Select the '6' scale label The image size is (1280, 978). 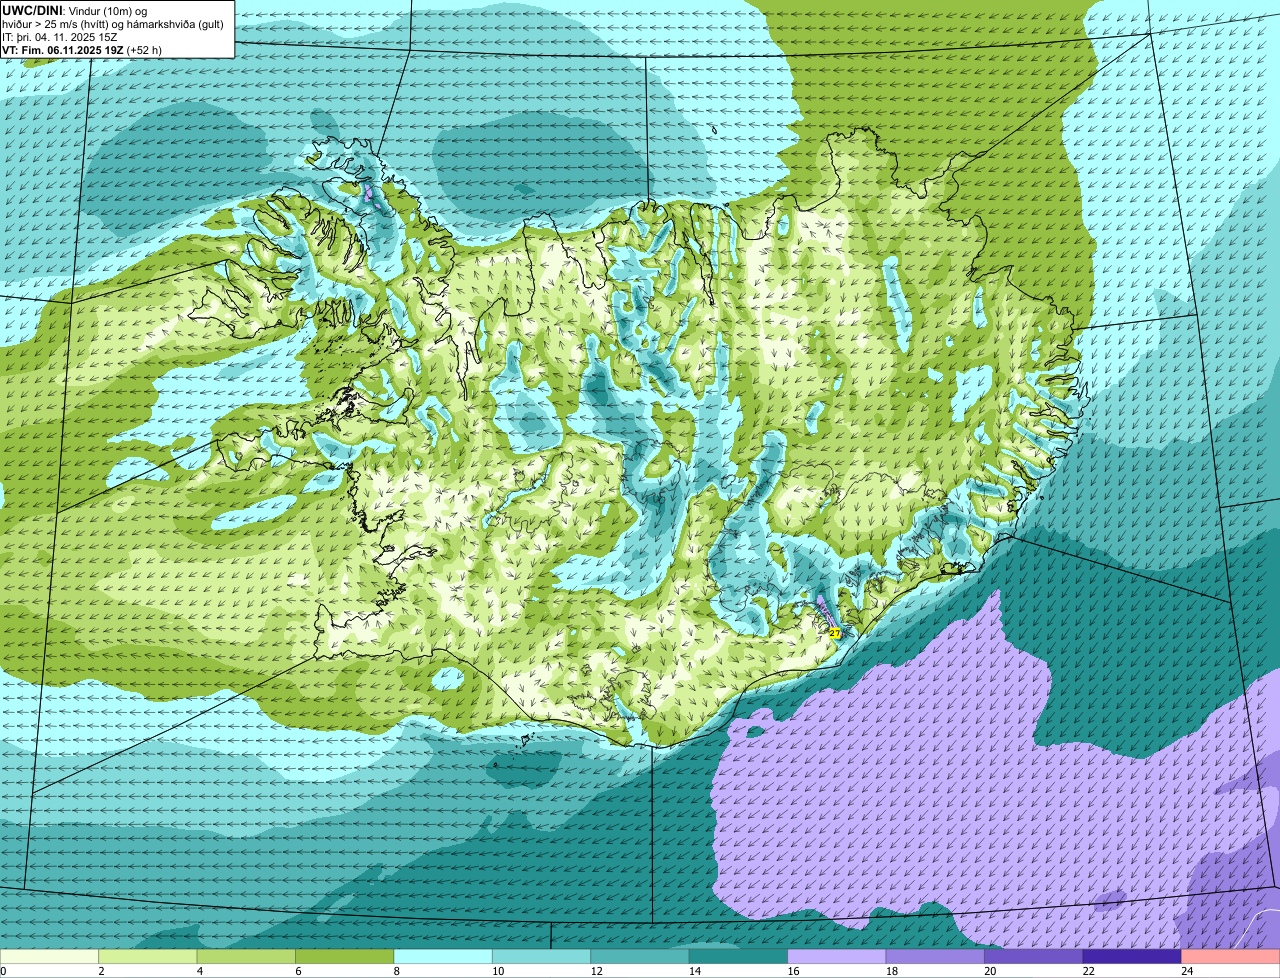298,971
